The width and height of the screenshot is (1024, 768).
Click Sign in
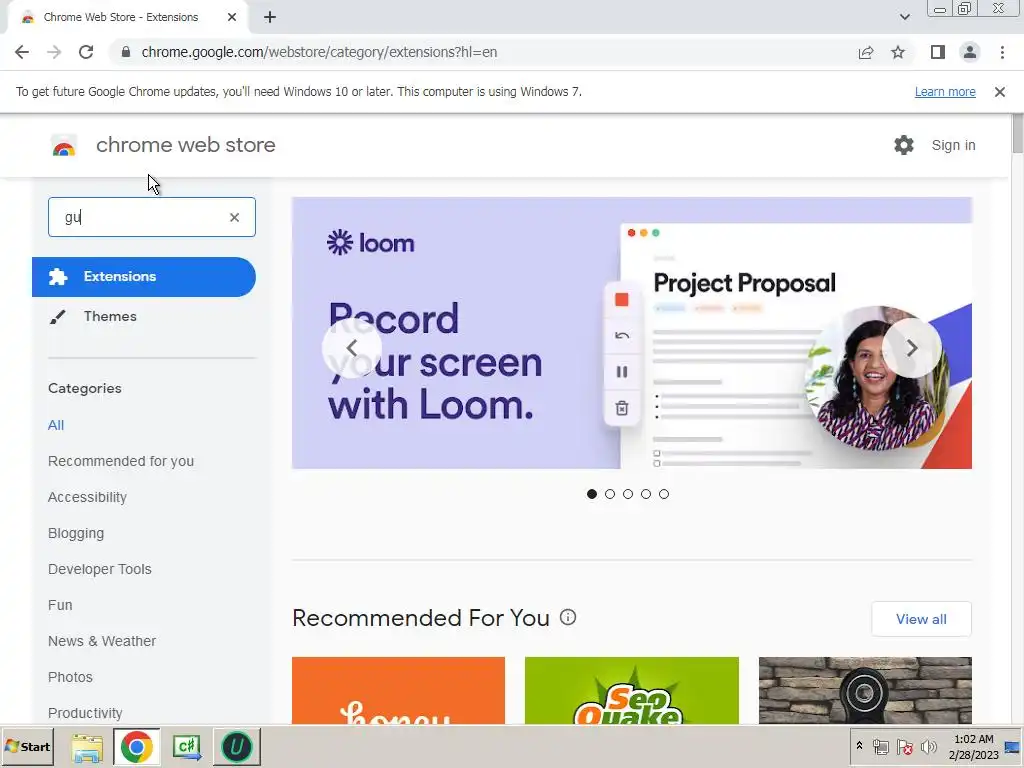pos(953,145)
